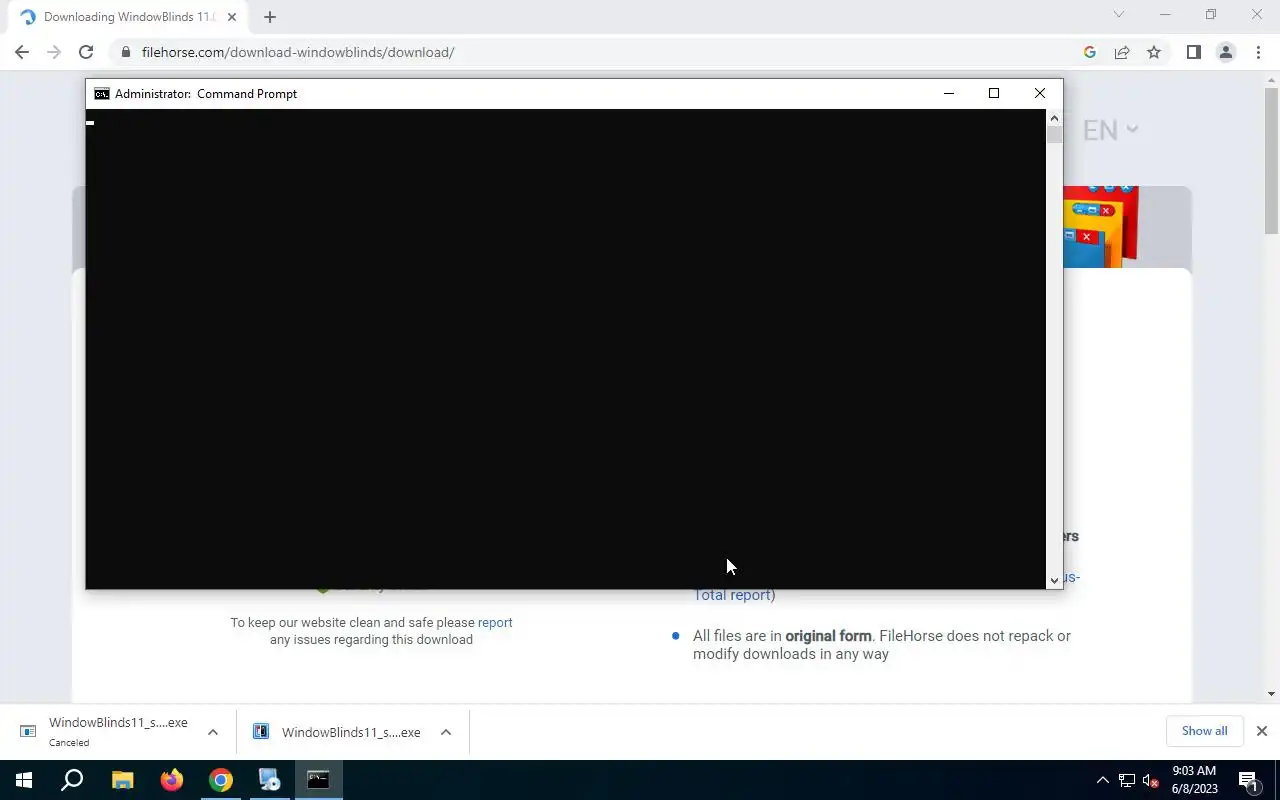Viewport: 1280px width, 800px height.
Task: Go back in Chrome browser
Action: 22,52
